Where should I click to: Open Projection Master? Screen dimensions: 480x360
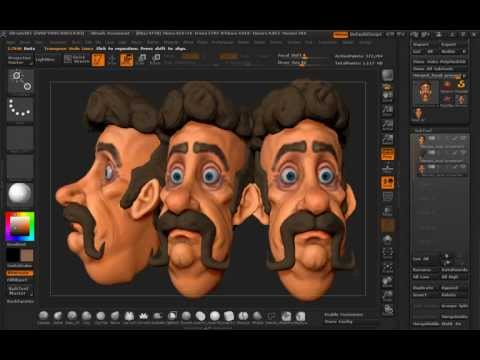click(19, 60)
